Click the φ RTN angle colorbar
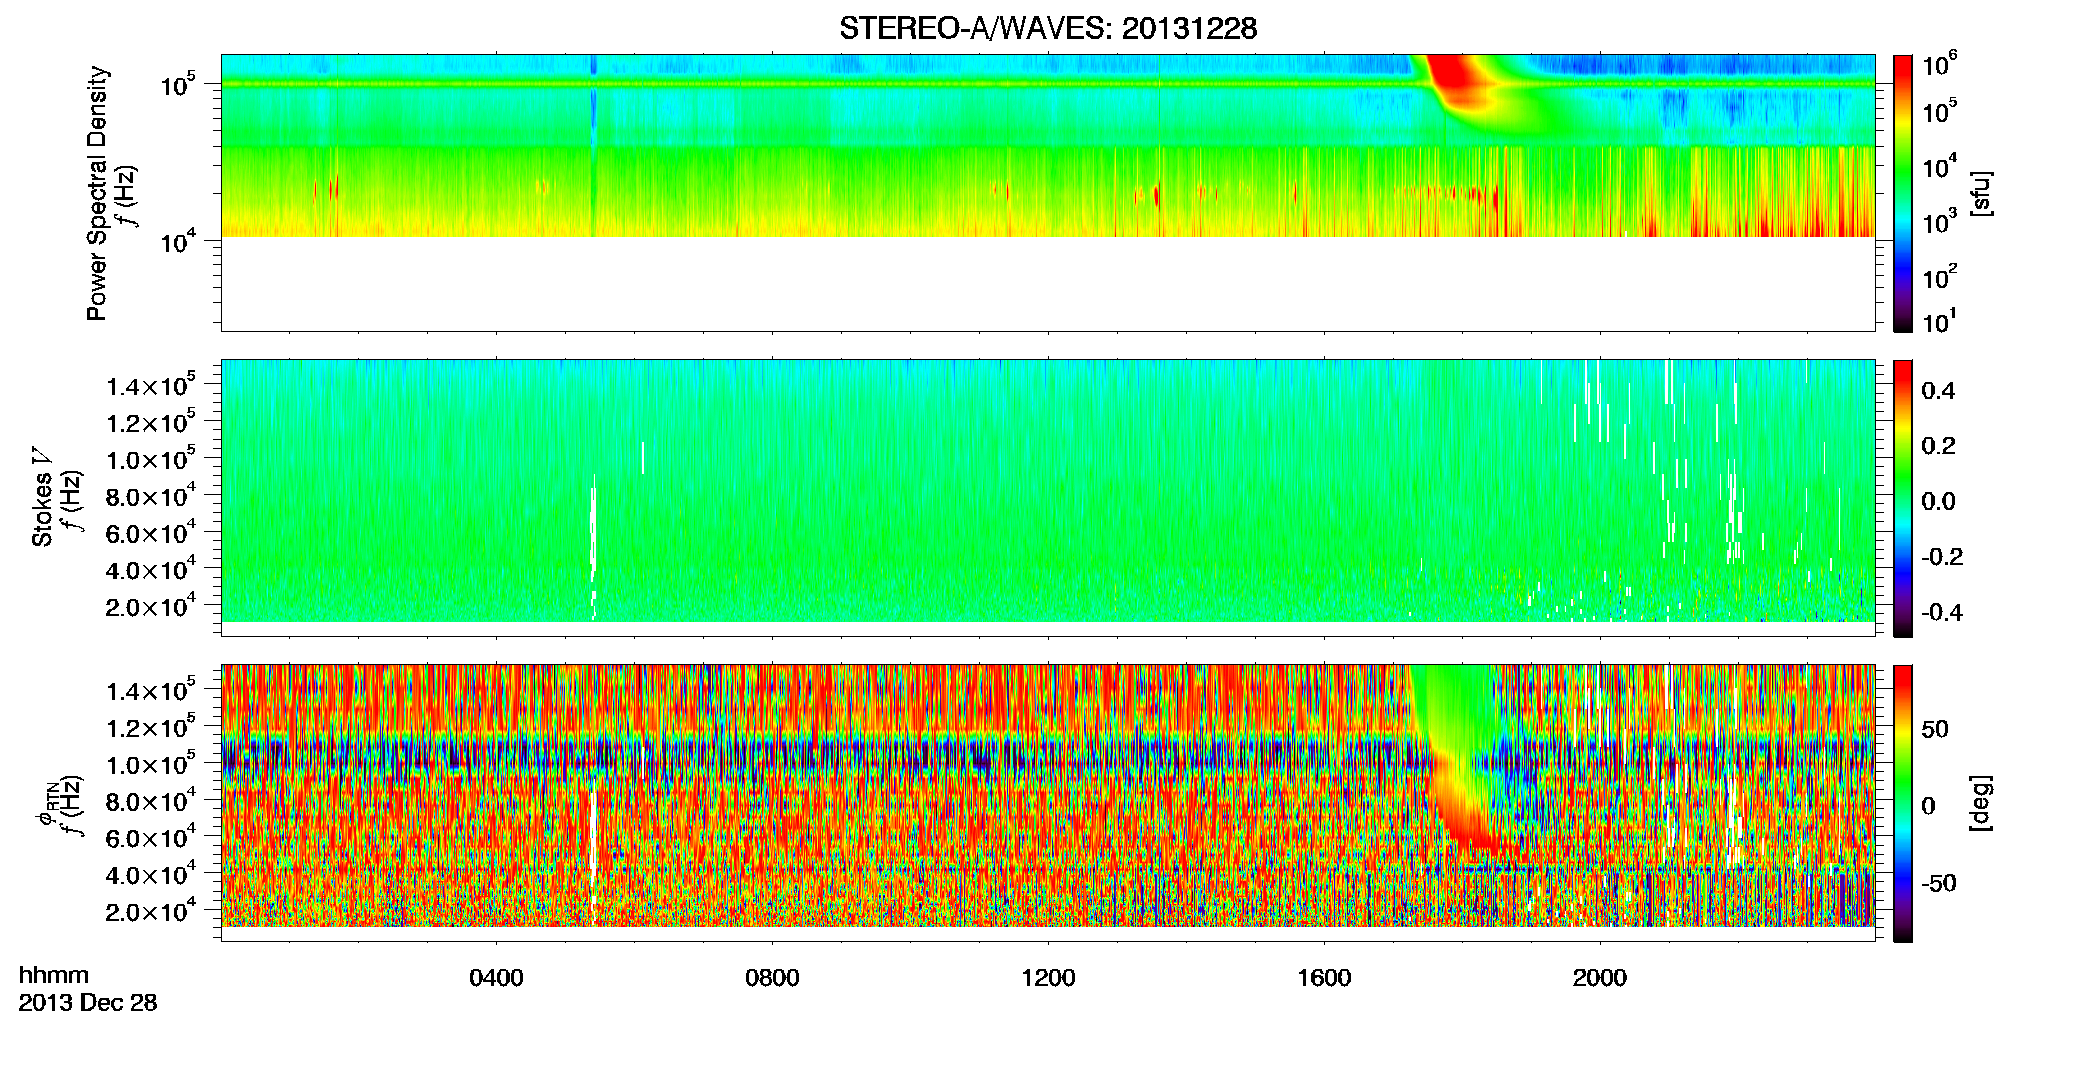Viewport: 2096px width, 1080px height. (1903, 803)
